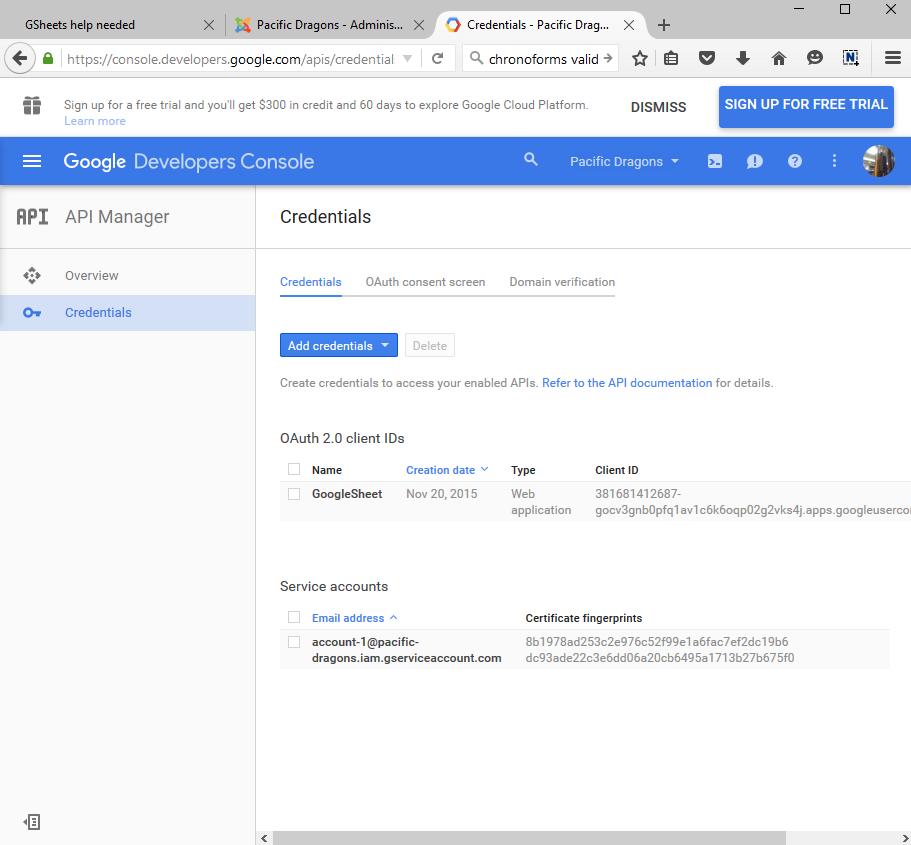
Task: Select the Credentials page tab
Action: pos(310,282)
